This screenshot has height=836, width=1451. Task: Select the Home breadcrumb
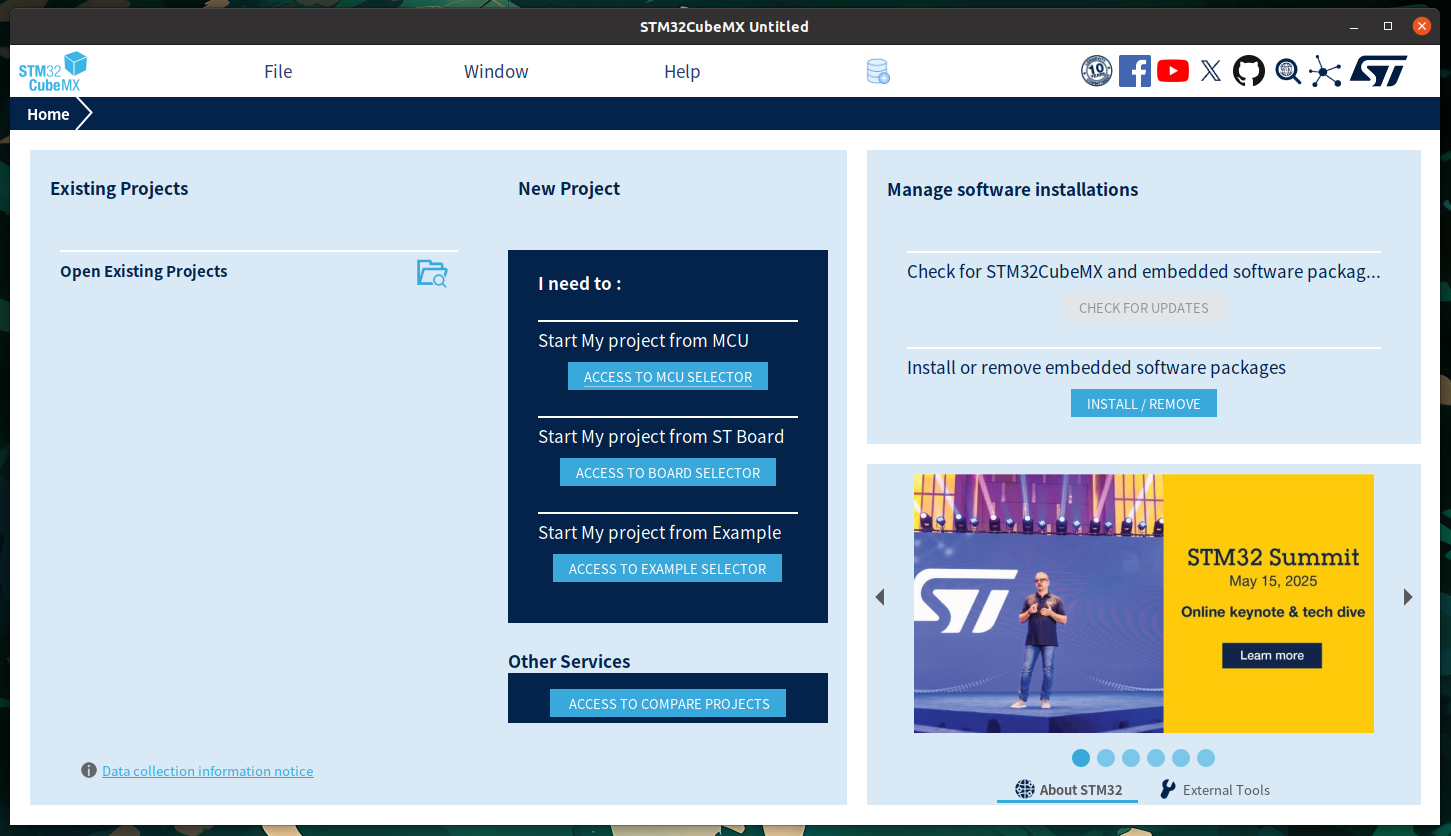pos(48,114)
